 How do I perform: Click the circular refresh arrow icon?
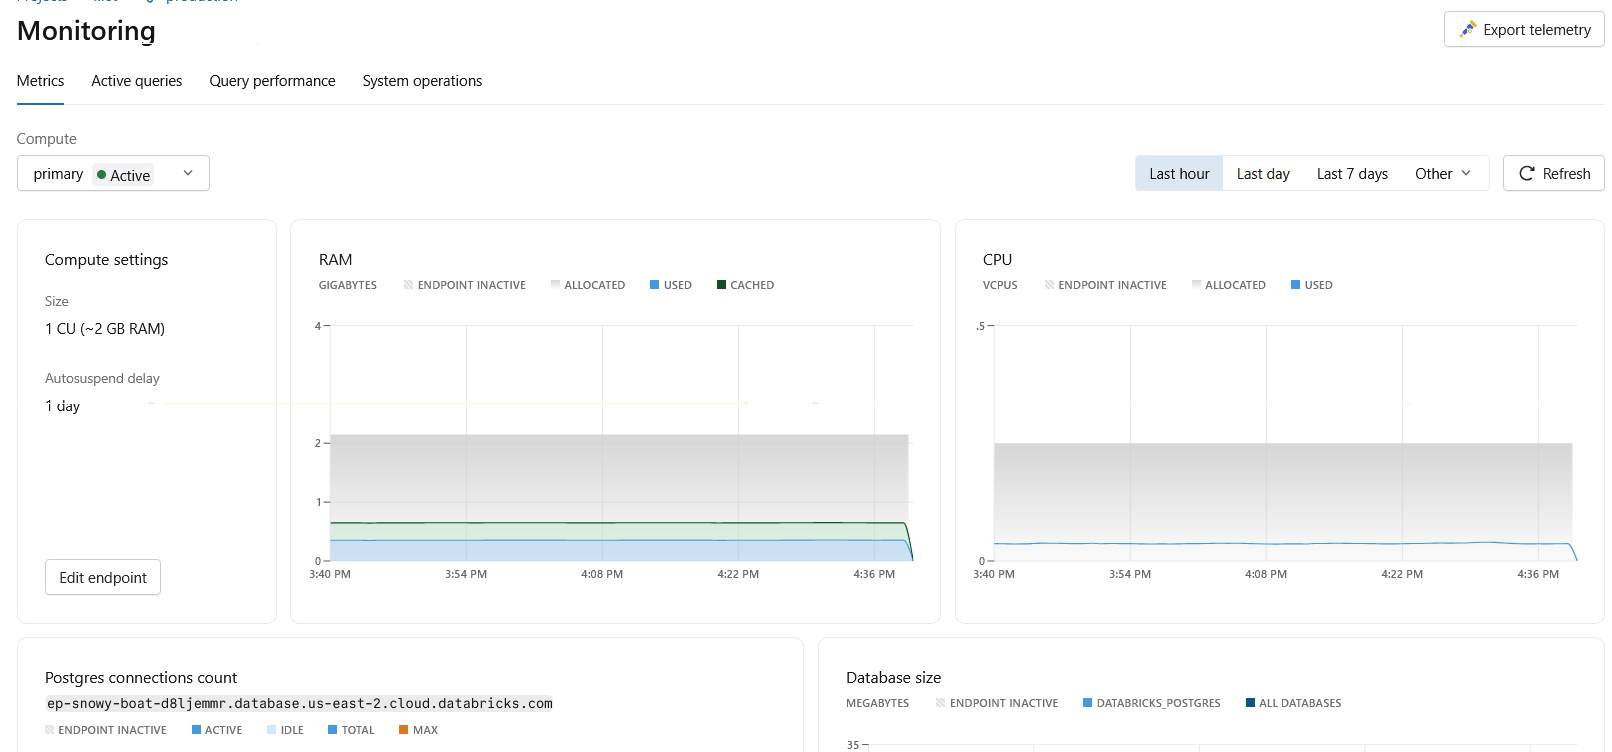tap(1526, 173)
